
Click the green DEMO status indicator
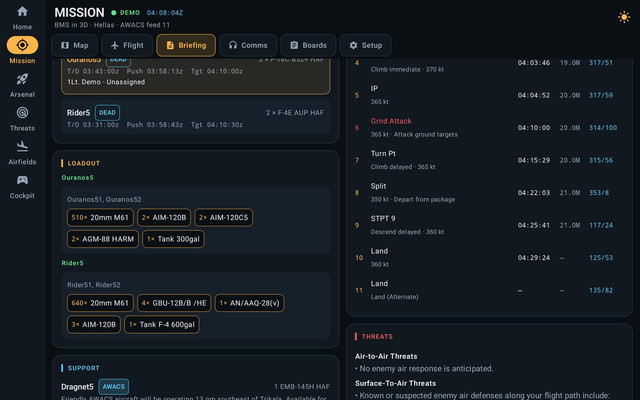(x=125, y=13)
